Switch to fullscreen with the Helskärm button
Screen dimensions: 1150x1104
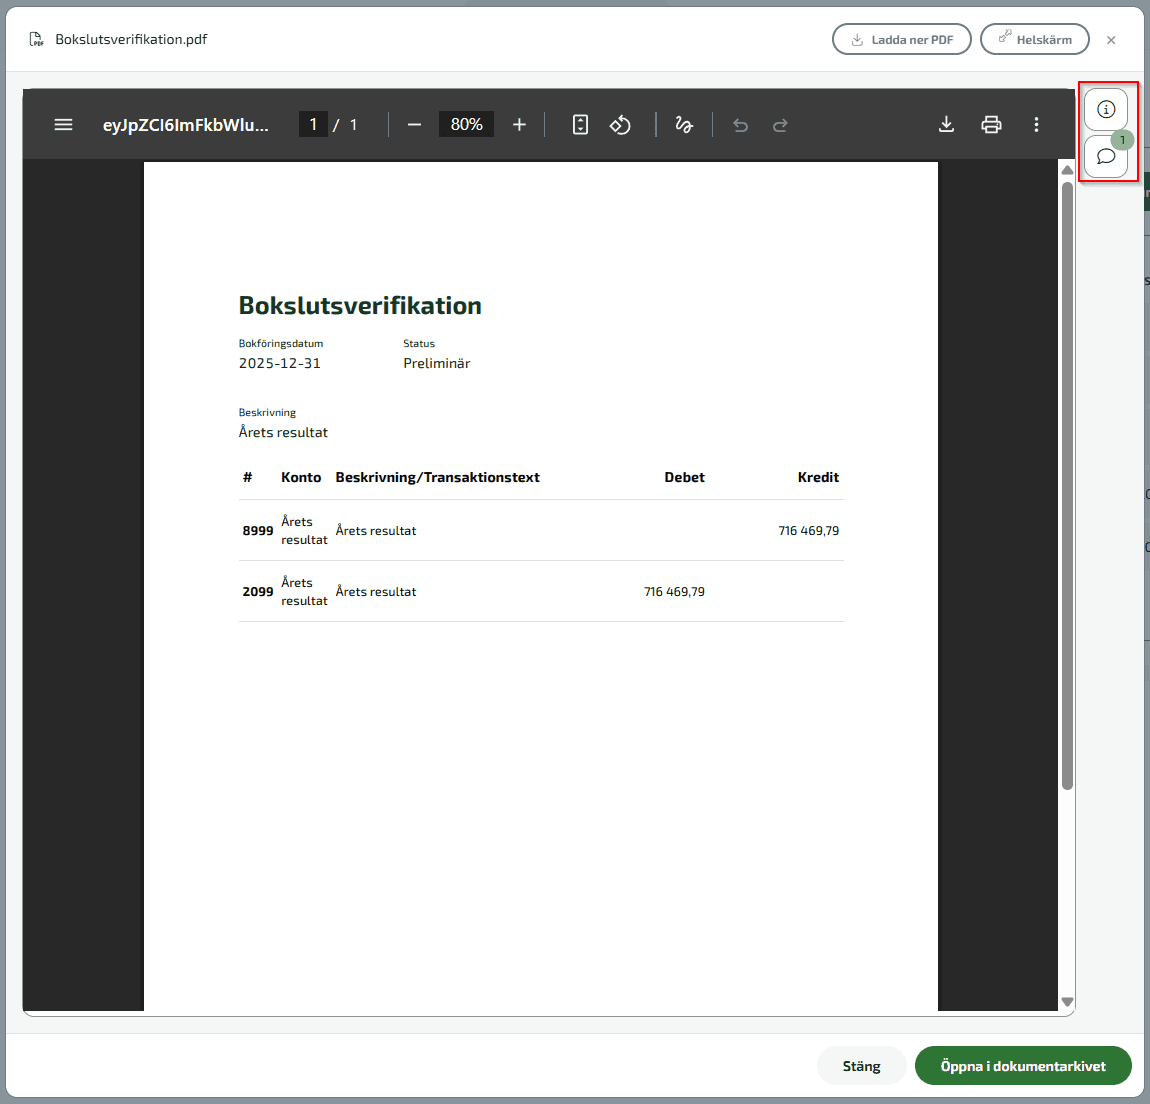tap(1034, 39)
